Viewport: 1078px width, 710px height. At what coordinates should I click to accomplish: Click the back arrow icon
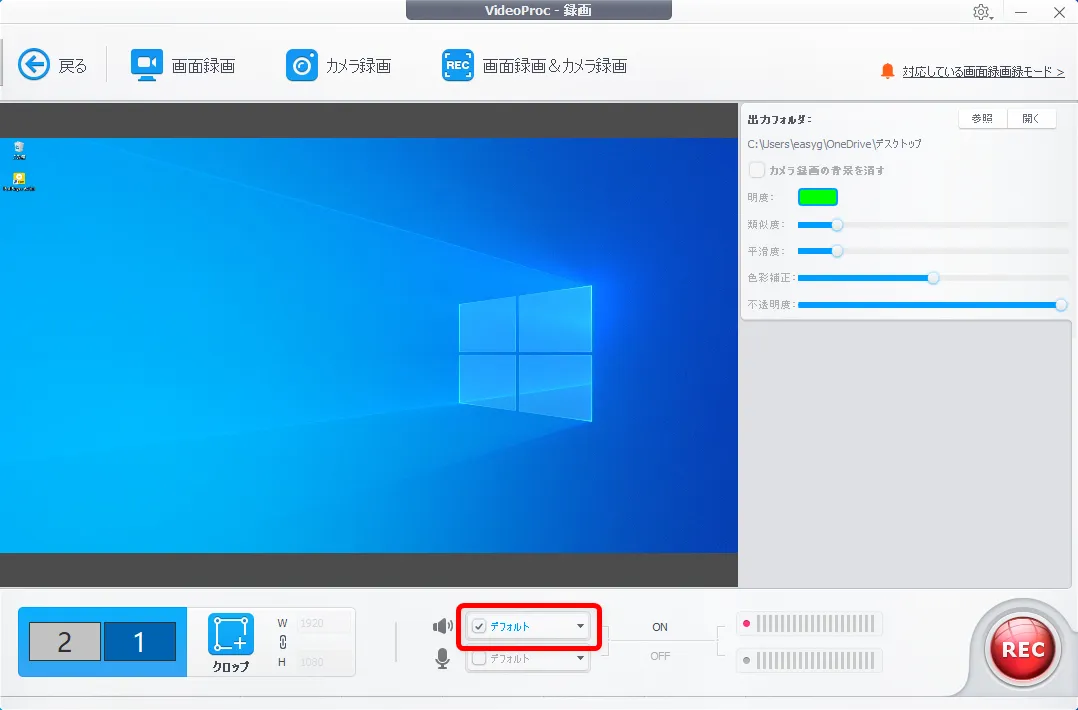pyautogui.click(x=34, y=65)
